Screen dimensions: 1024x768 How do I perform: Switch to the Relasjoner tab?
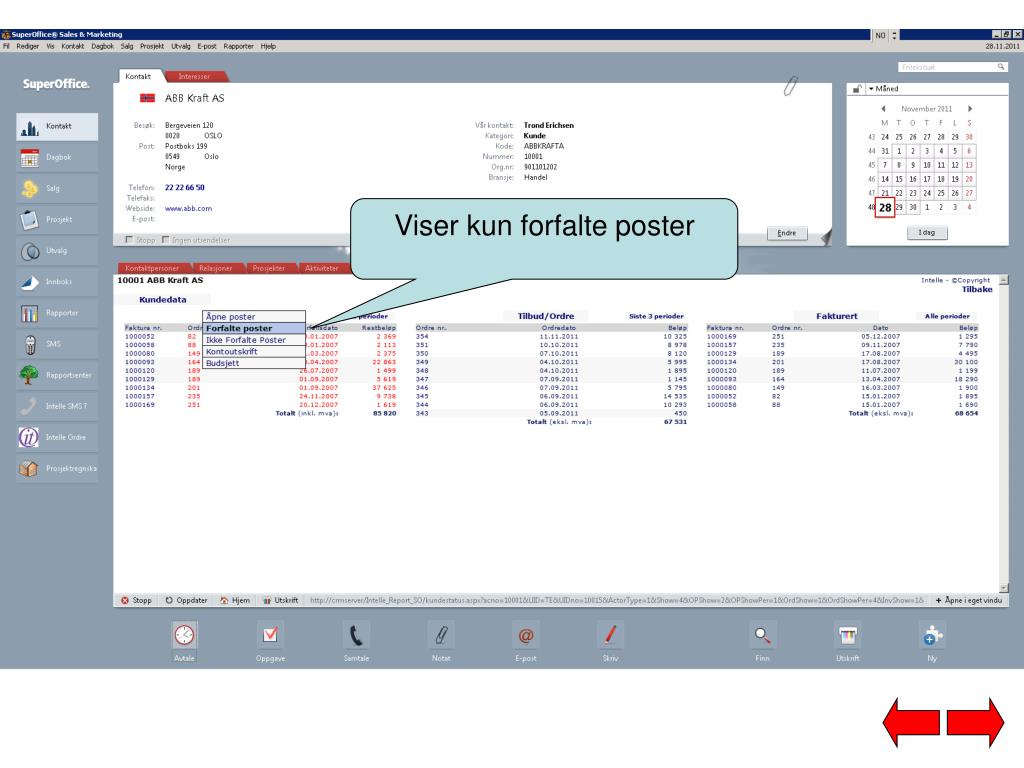click(216, 268)
